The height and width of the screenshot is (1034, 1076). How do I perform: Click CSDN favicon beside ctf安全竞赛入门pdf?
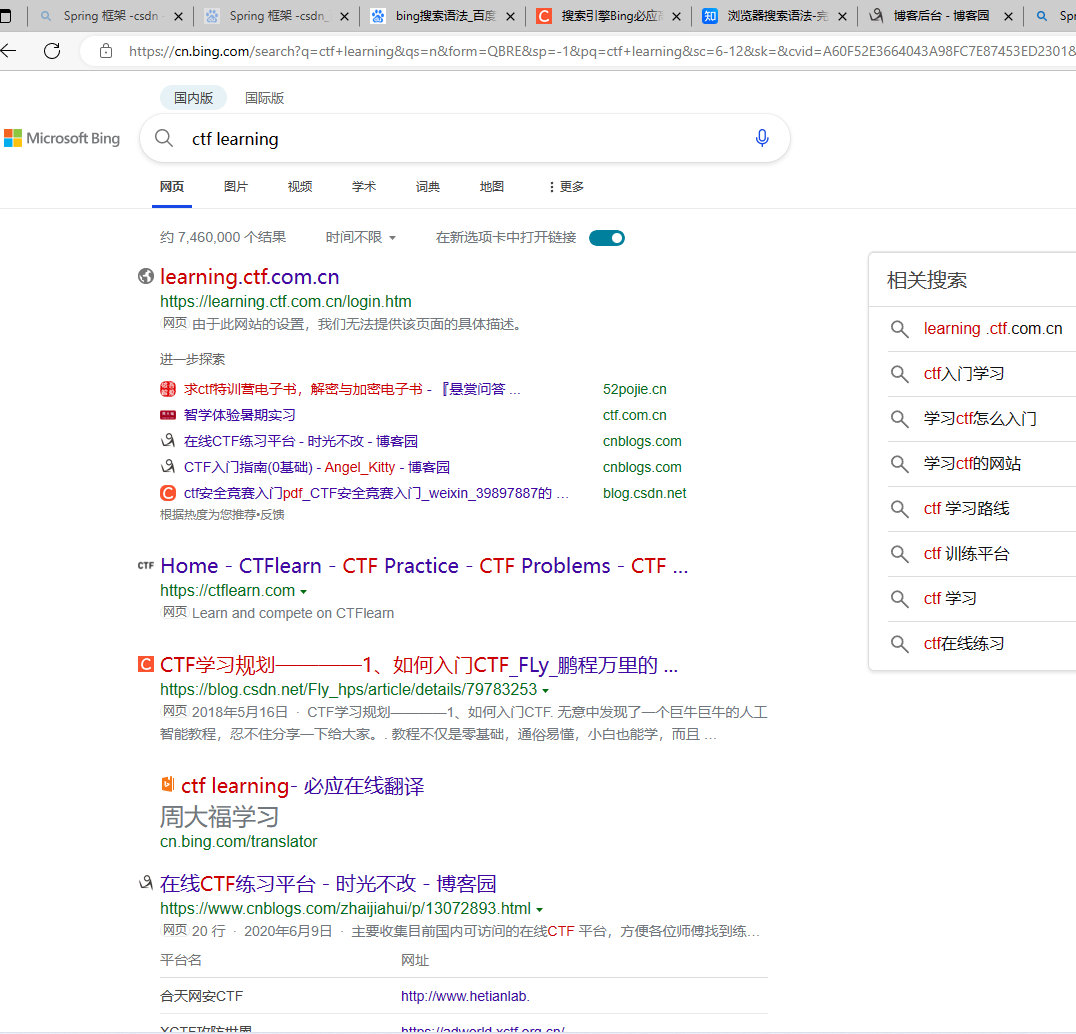point(167,493)
